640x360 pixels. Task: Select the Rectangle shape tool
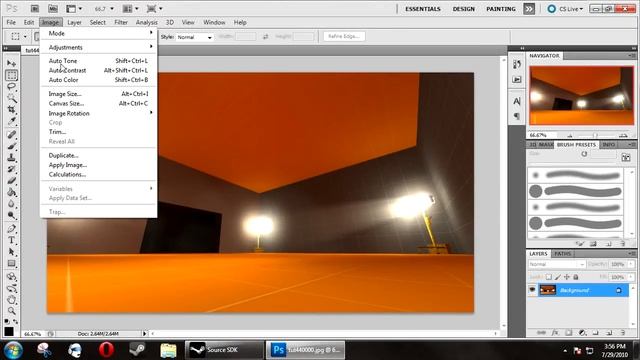tap(11, 263)
